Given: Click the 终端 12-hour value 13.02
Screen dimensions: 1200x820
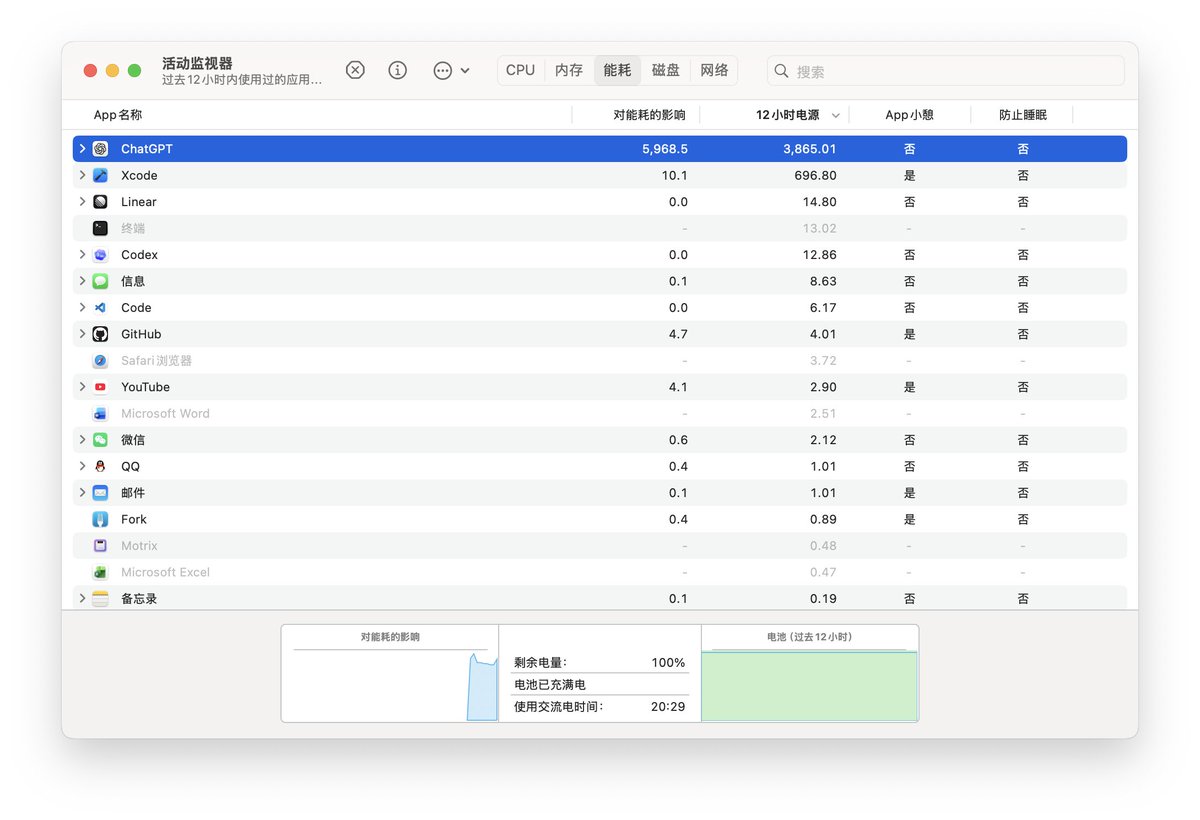Looking at the screenshot, I should click(x=820, y=228).
